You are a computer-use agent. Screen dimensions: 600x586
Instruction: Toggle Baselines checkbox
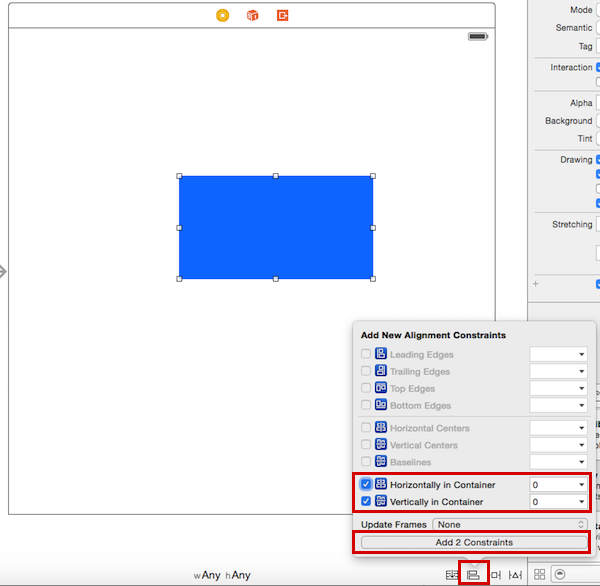tap(366, 461)
